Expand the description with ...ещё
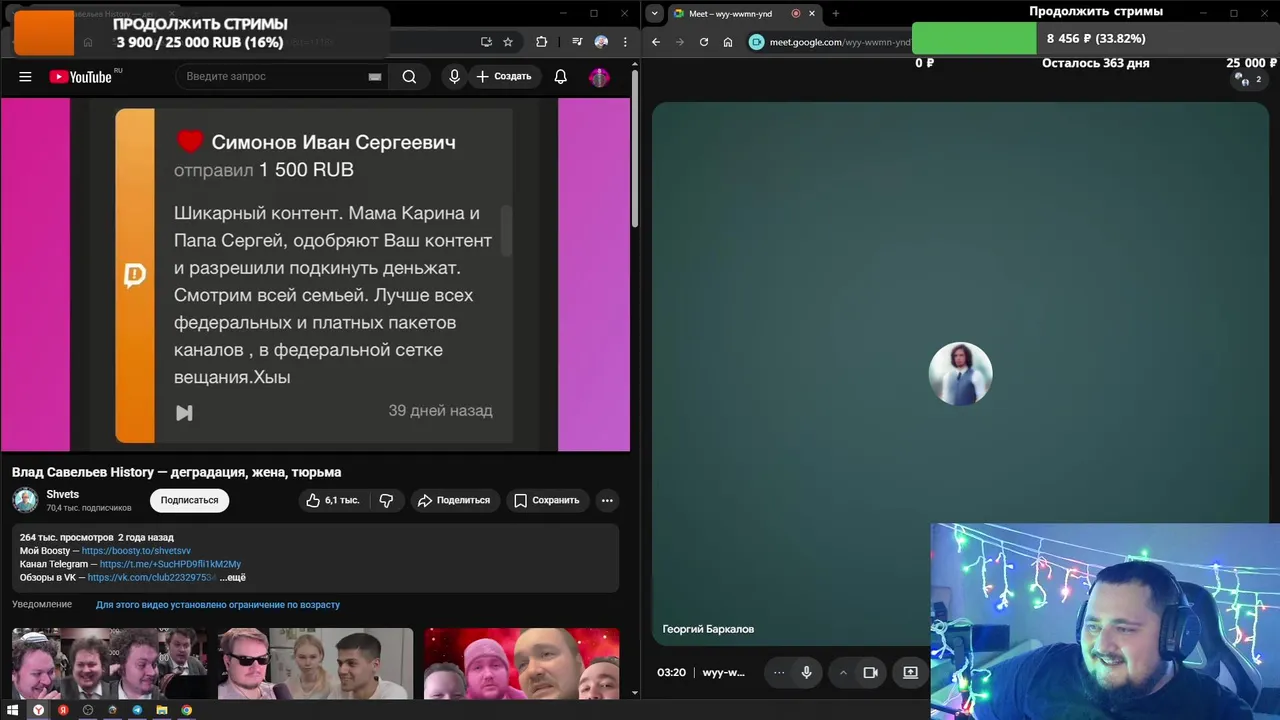The image size is (1280, 720). [x=233, y=577]
